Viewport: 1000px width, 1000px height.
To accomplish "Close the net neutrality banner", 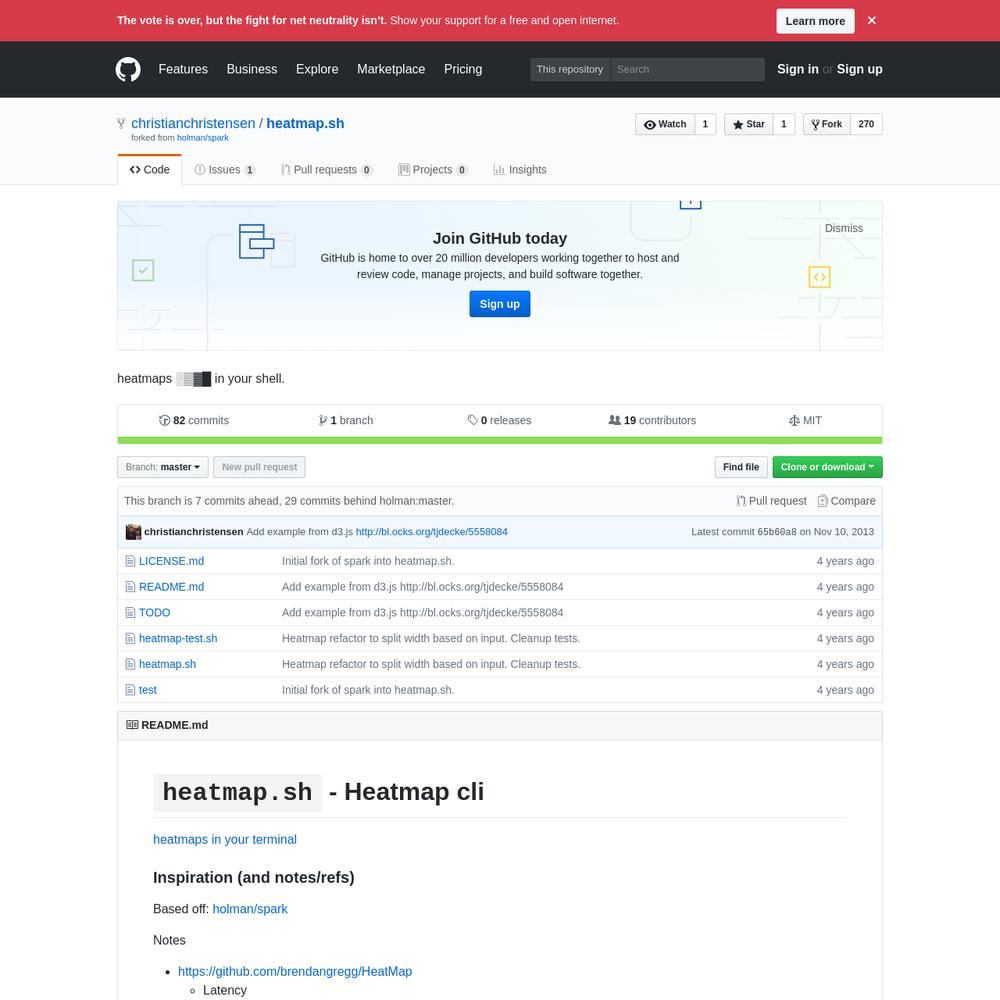I will pos(871,20).
